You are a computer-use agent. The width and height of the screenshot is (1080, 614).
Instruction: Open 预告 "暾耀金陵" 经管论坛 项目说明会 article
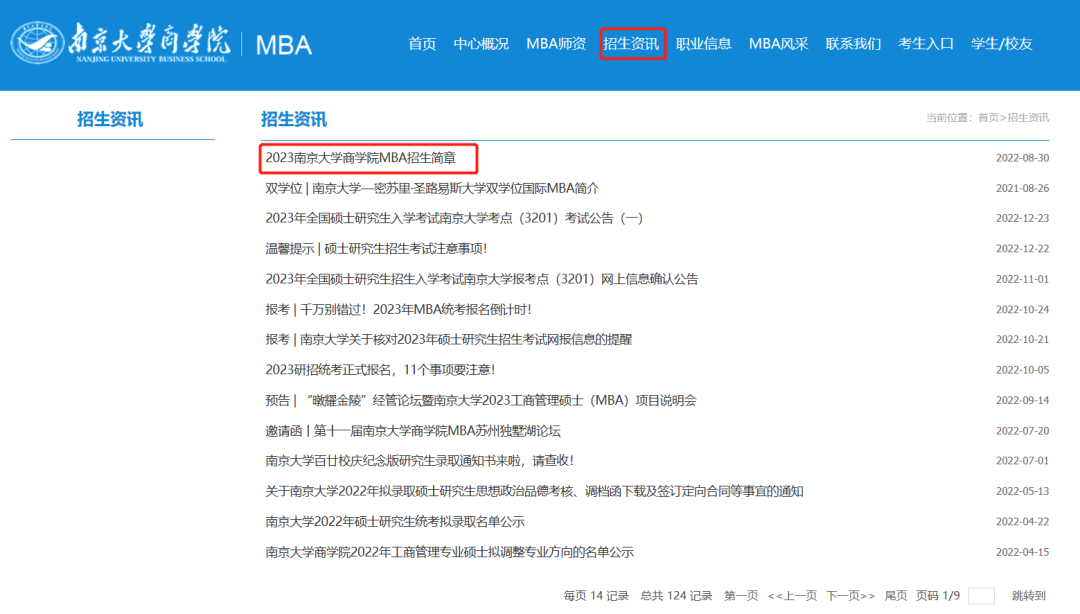pos(481,400)
